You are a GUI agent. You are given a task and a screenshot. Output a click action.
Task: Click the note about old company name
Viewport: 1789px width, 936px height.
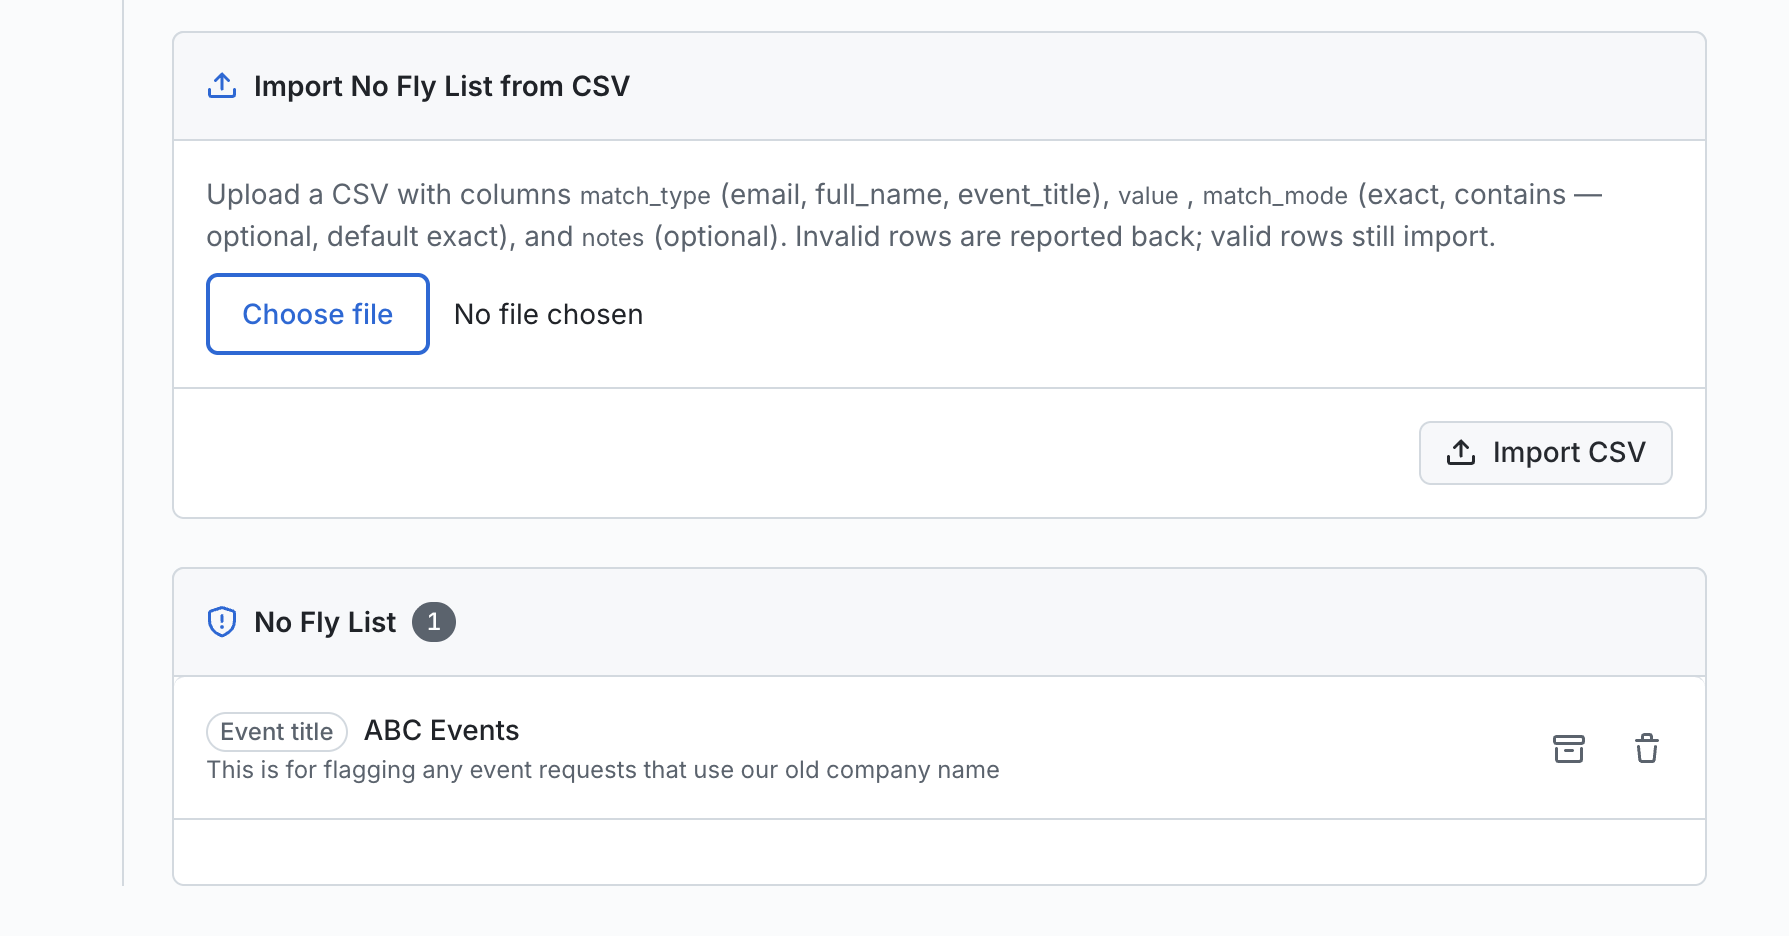(602, 770)
